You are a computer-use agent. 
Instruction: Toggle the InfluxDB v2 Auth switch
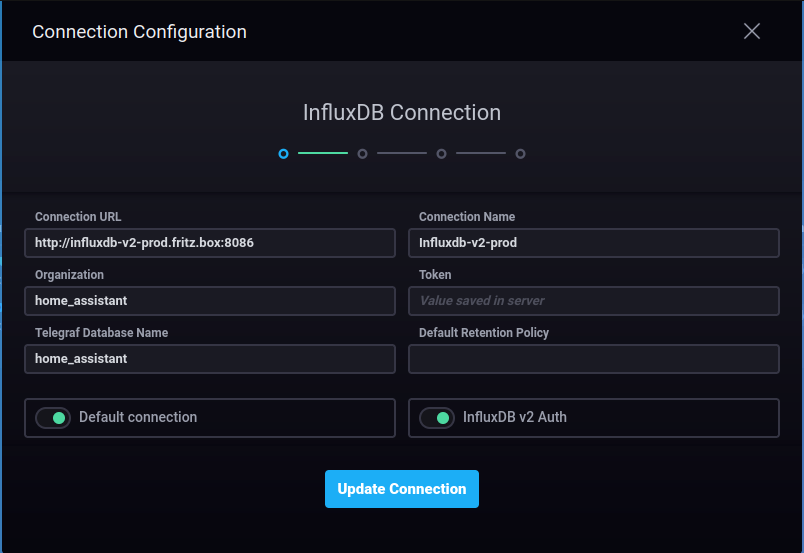437,418
